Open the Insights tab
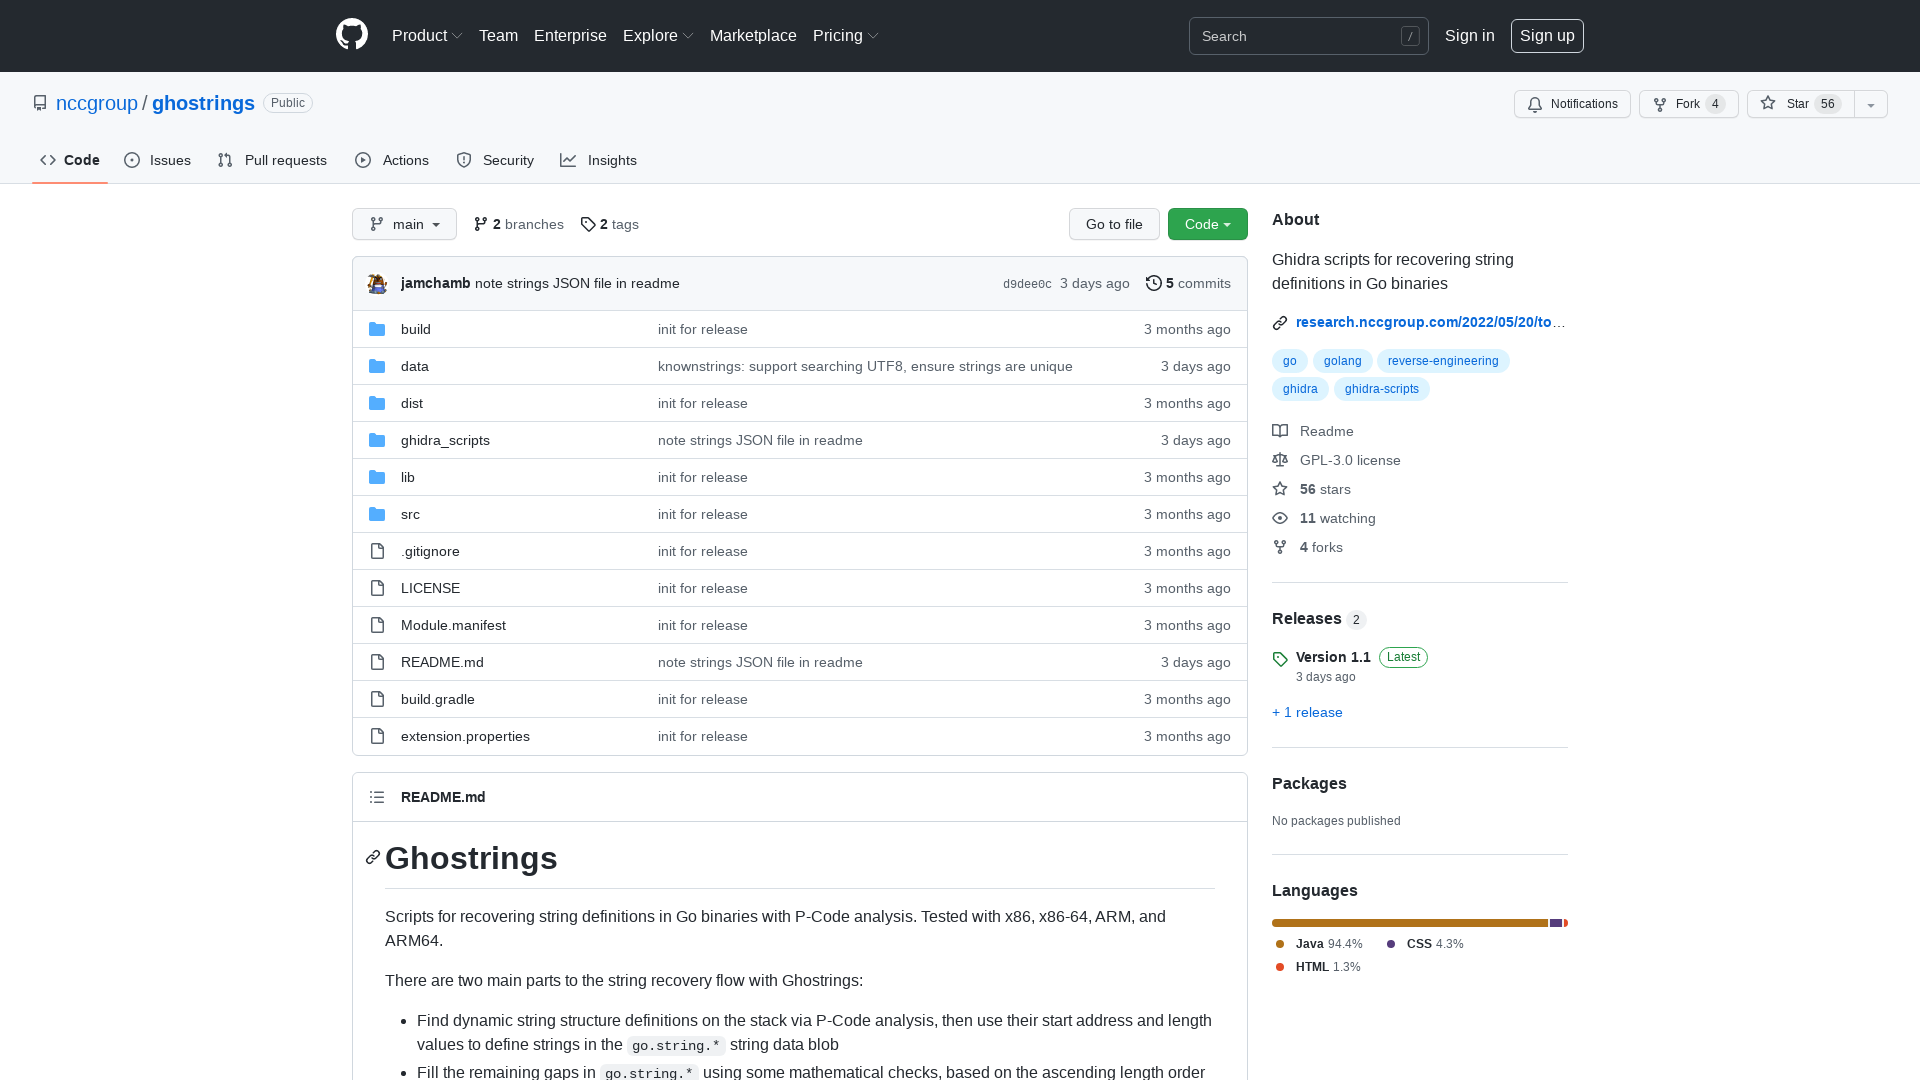Screen dimensions: 1920x1080 598,160
